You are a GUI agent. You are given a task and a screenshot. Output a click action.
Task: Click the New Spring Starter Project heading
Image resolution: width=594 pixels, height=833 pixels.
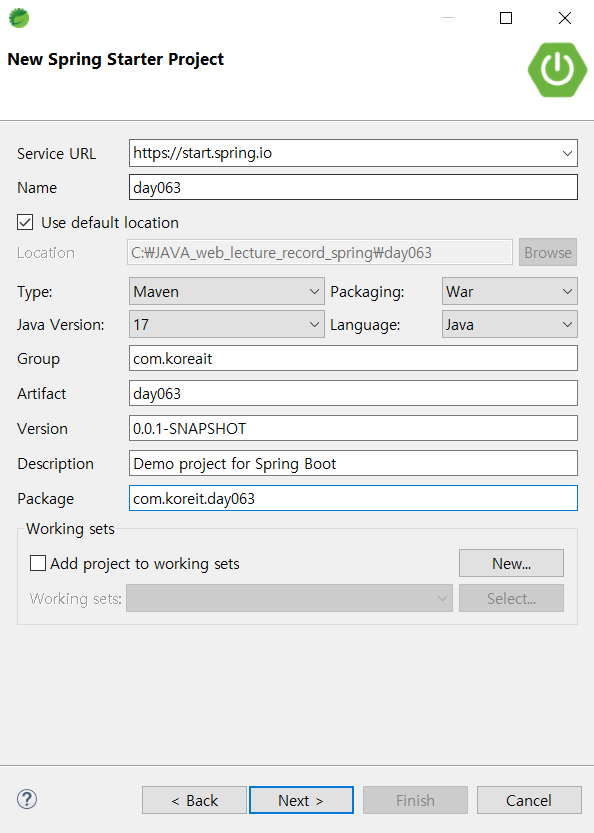(x=116, y=59)
